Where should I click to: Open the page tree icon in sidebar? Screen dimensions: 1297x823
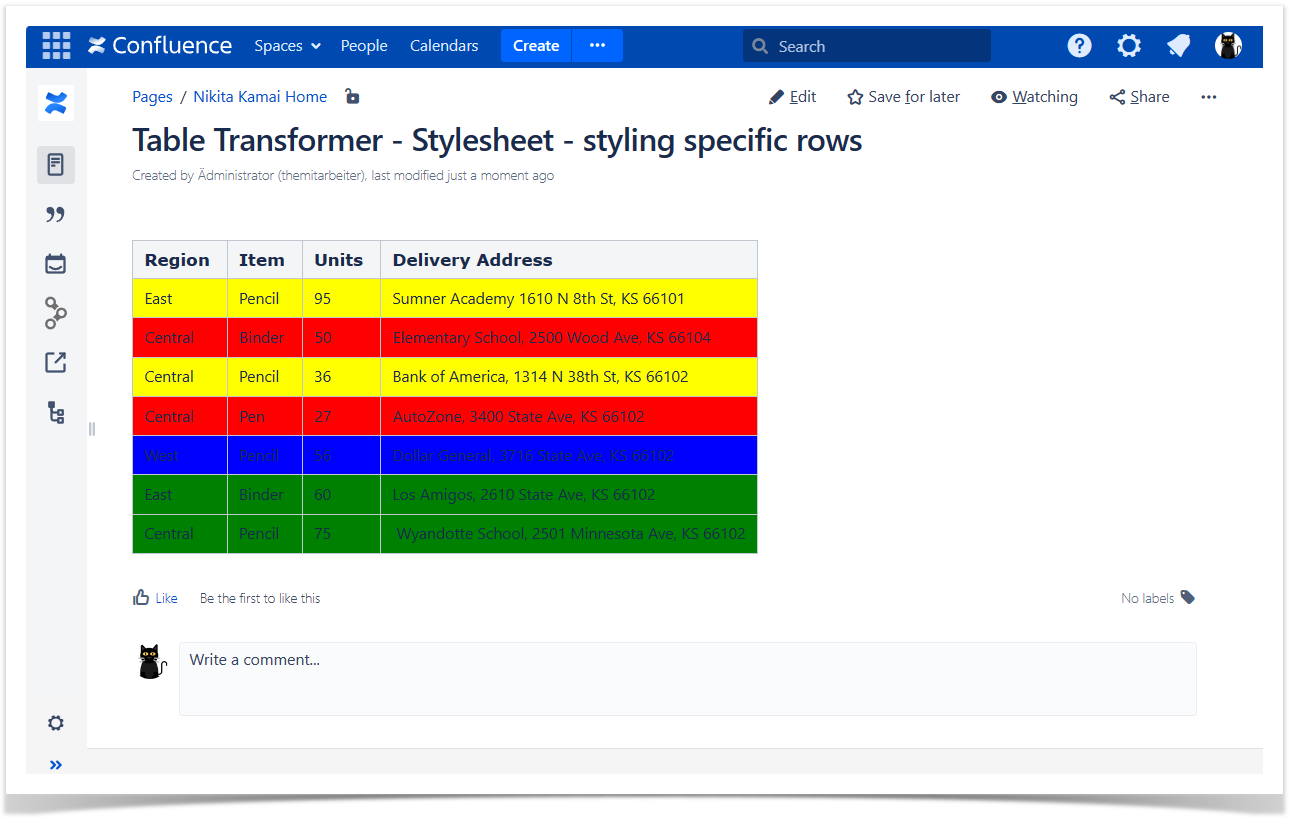[56, 412]
